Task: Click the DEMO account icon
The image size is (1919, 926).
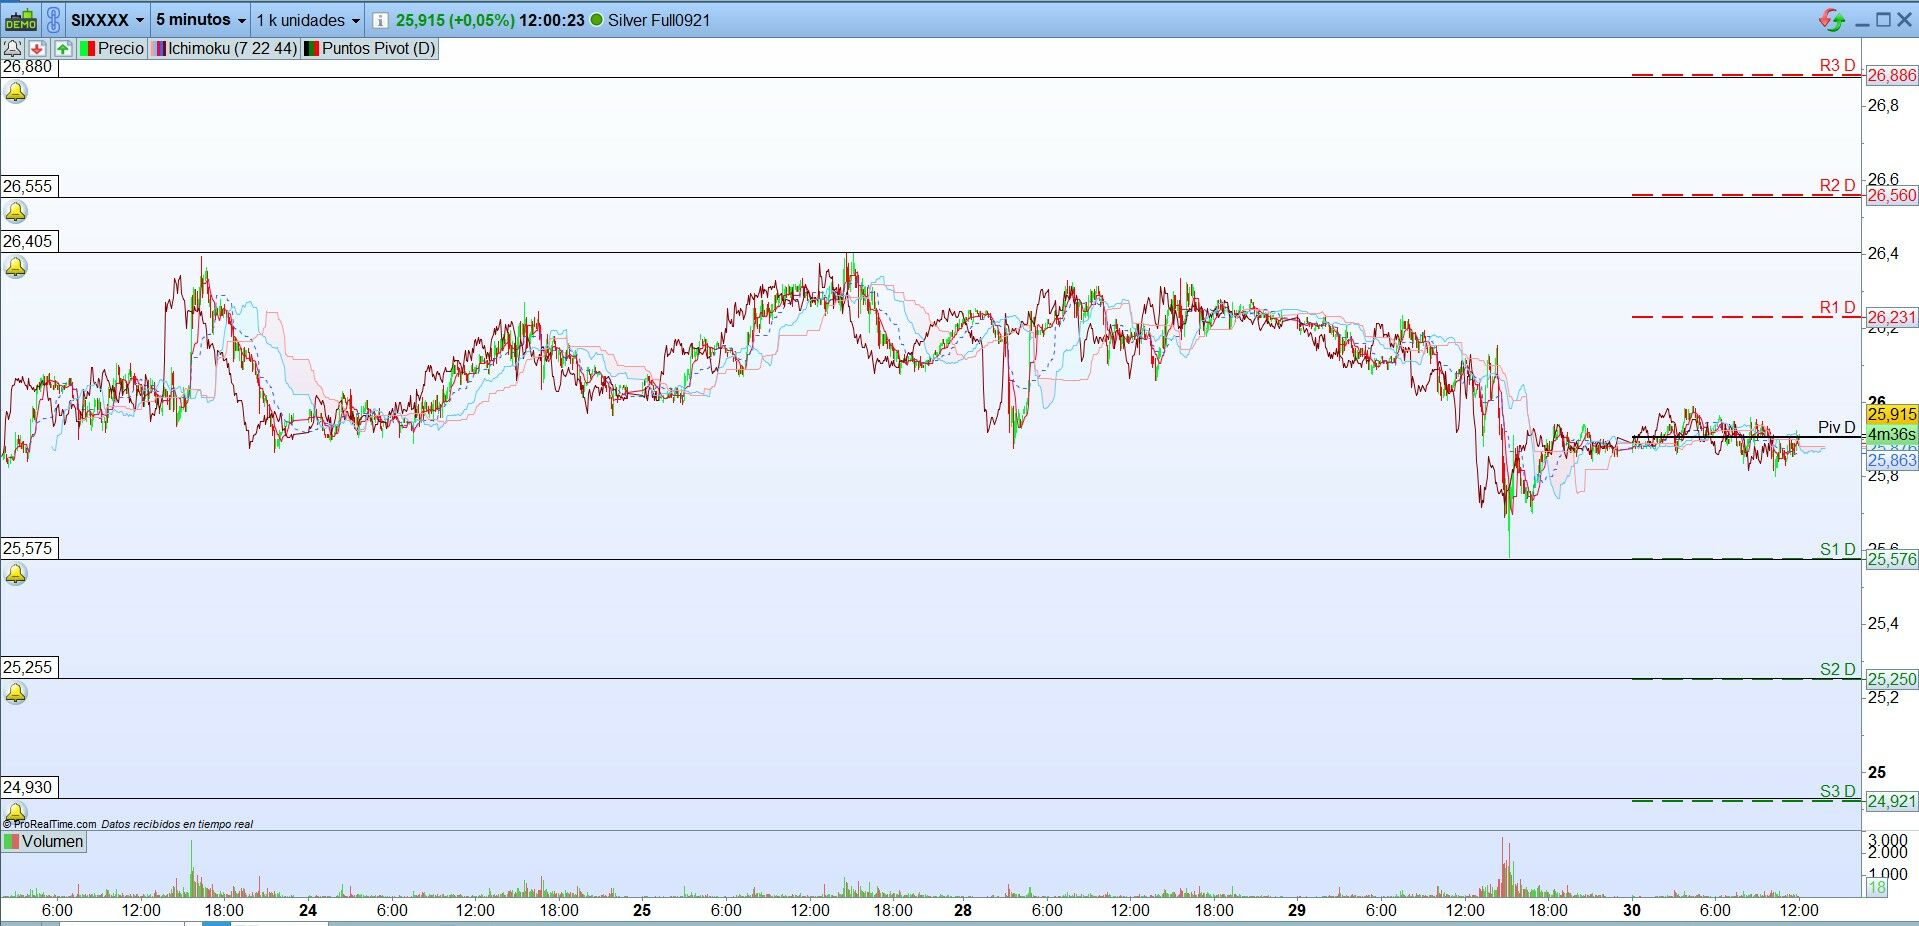Action: tap(21, 20)
